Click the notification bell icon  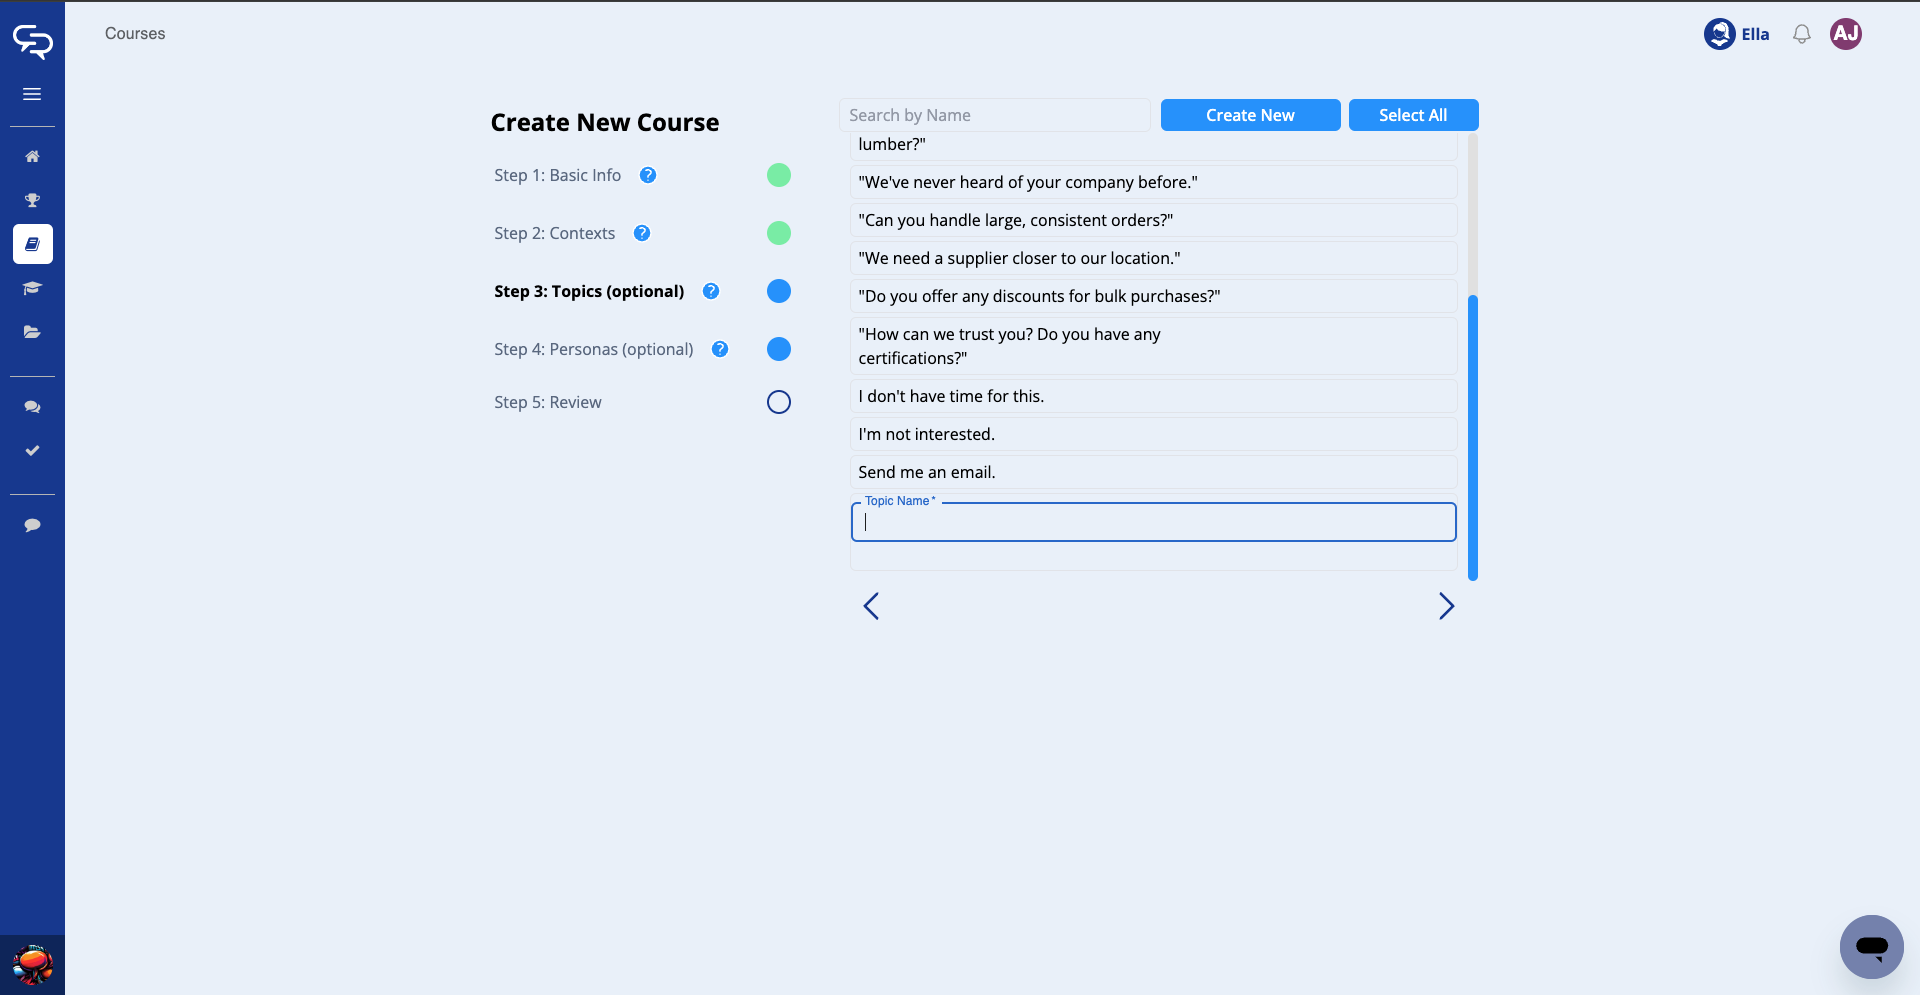click(x=1801, y=34)
